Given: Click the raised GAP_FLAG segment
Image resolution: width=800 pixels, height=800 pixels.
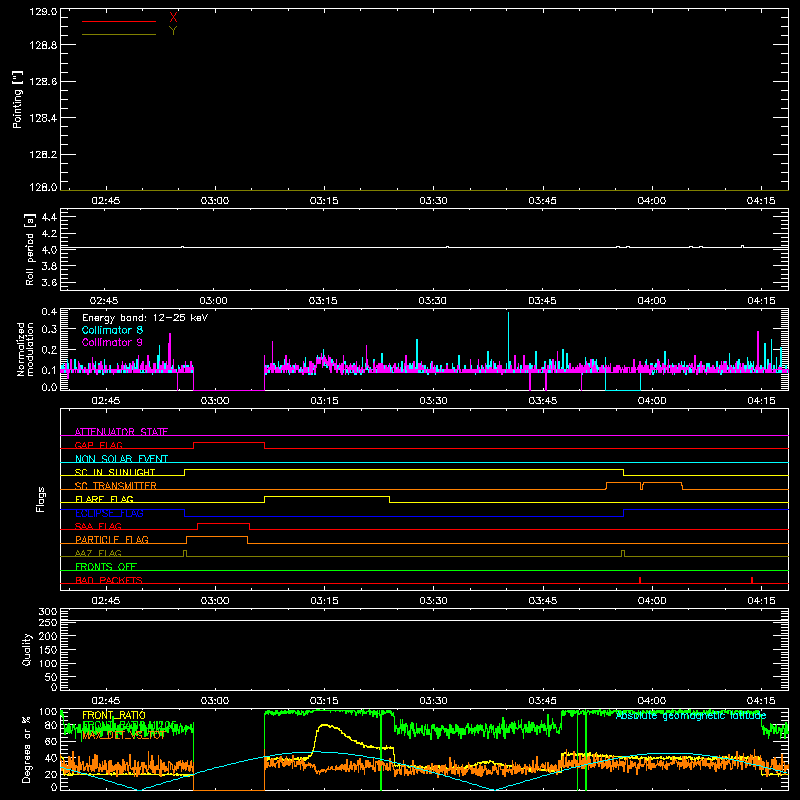Looking at the screenshot, I should click(x=229, y=442).
